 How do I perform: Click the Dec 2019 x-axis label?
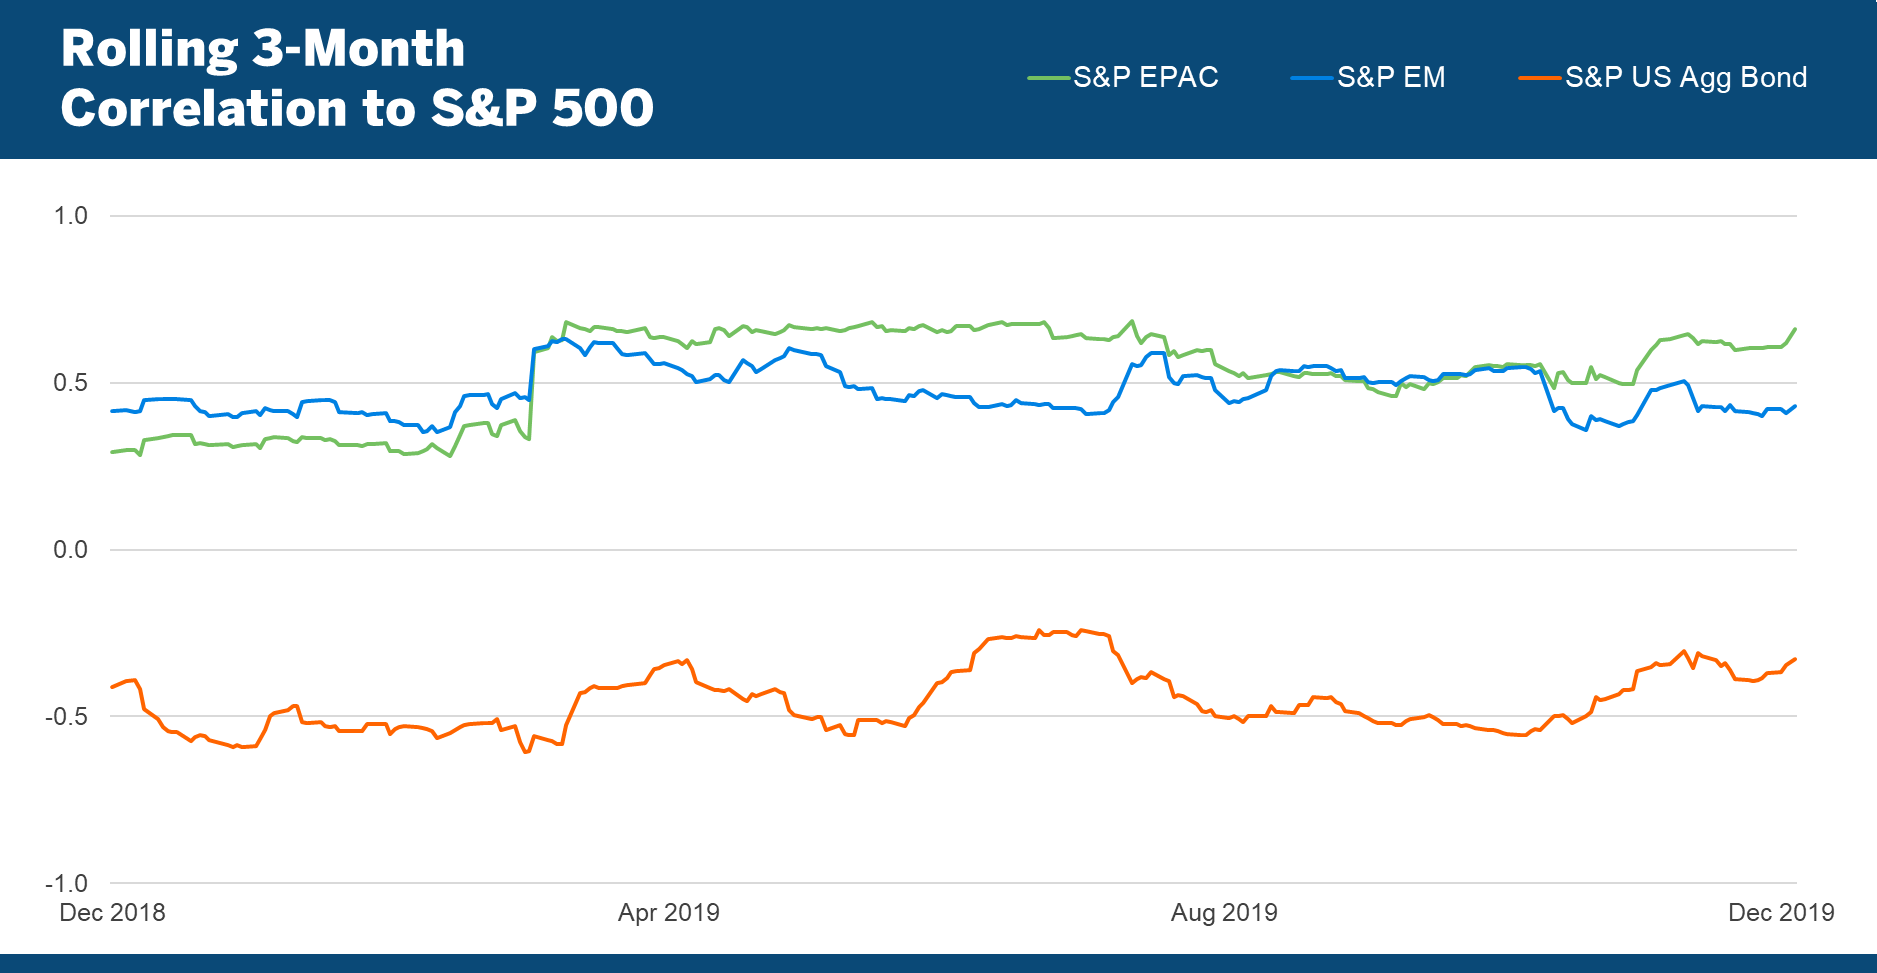tap(1781, 913)
